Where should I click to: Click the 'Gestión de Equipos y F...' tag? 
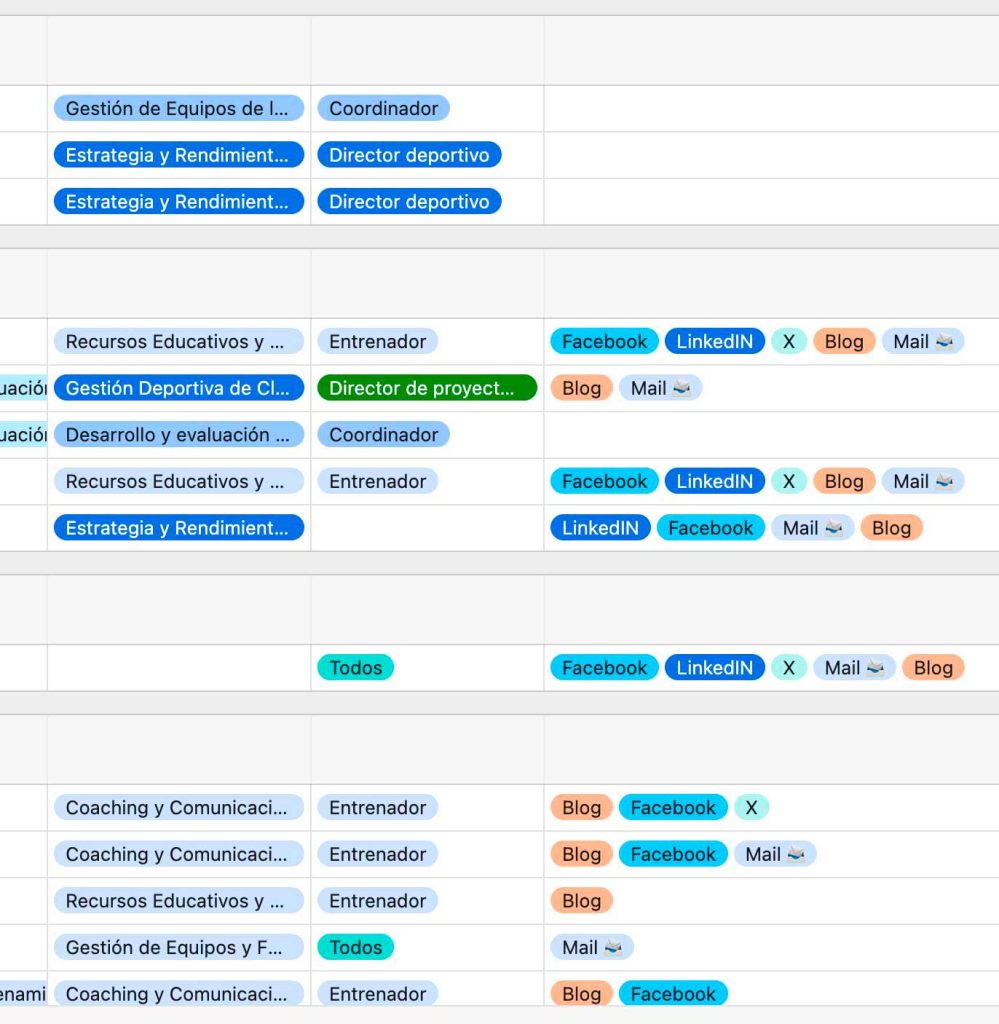point(178,947)
